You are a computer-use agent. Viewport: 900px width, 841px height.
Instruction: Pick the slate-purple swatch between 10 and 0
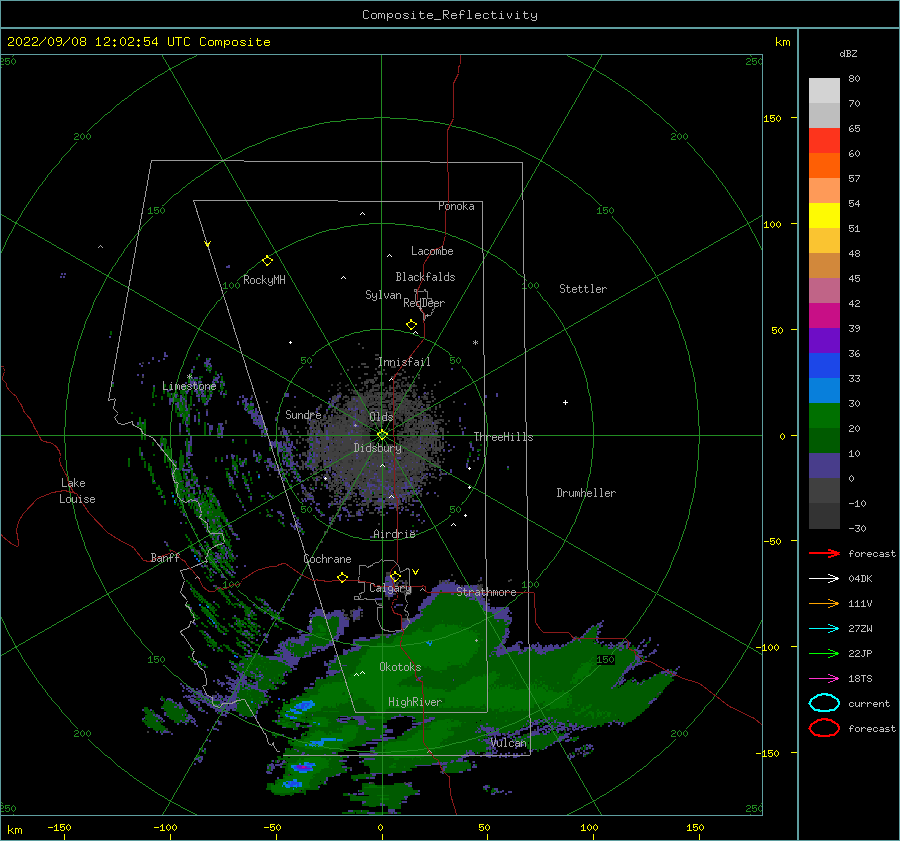tap(824, 466)
